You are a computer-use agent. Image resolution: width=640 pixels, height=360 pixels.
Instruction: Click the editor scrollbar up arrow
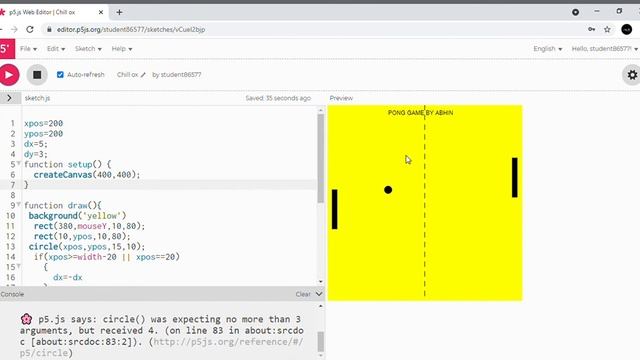pyautogui.click(x=320, y=110)
